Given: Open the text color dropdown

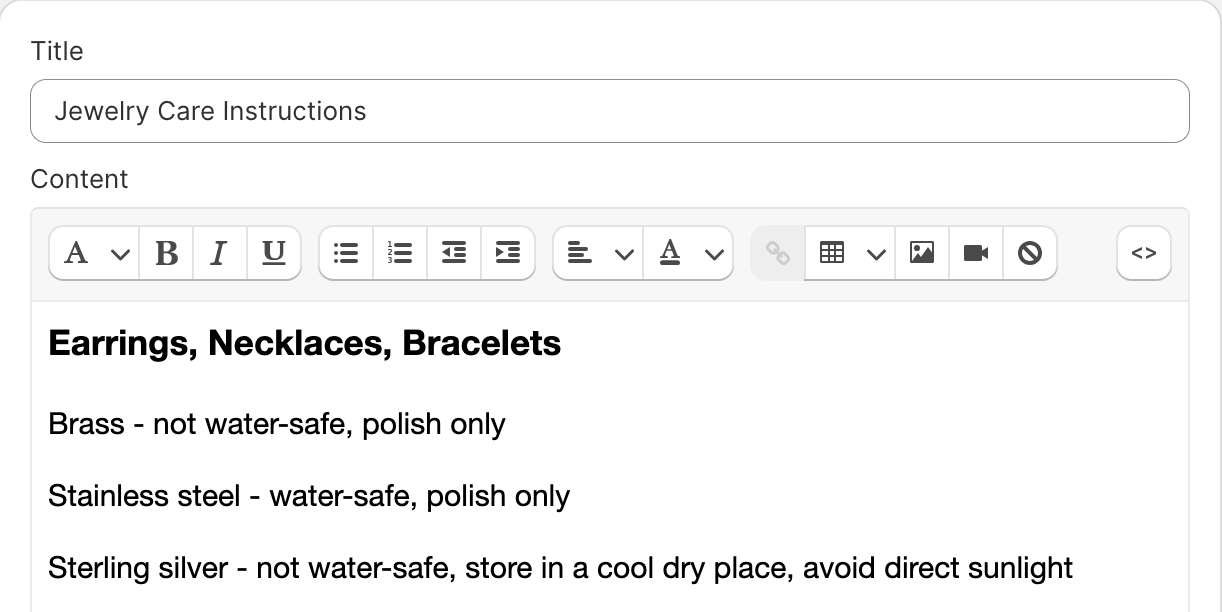Looking at the screenshot, I should [689, 253].
